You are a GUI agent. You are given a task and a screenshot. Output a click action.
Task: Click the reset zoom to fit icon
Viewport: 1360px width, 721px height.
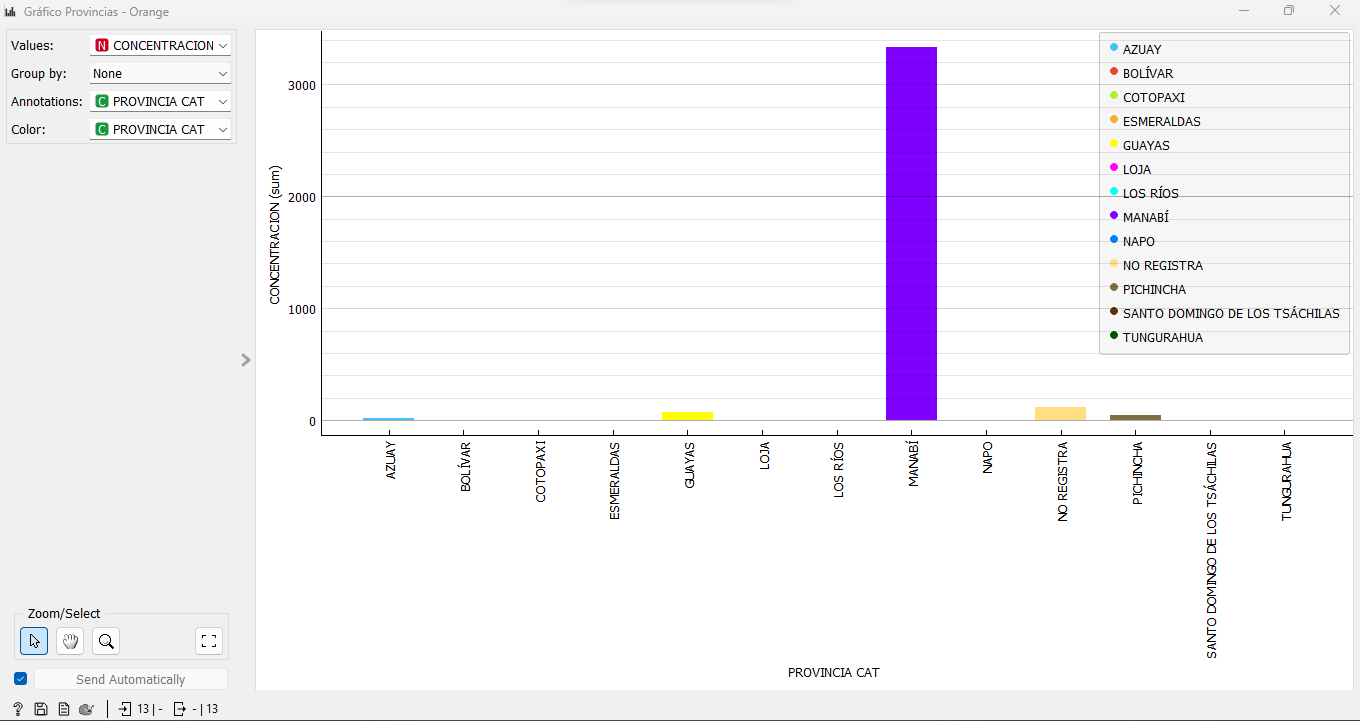coord(209,641)
